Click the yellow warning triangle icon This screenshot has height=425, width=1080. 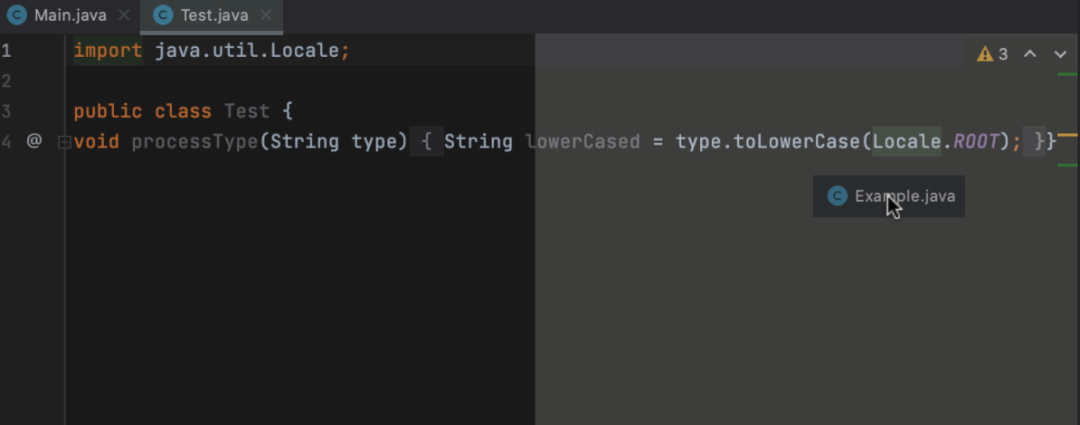click(985, 54)
